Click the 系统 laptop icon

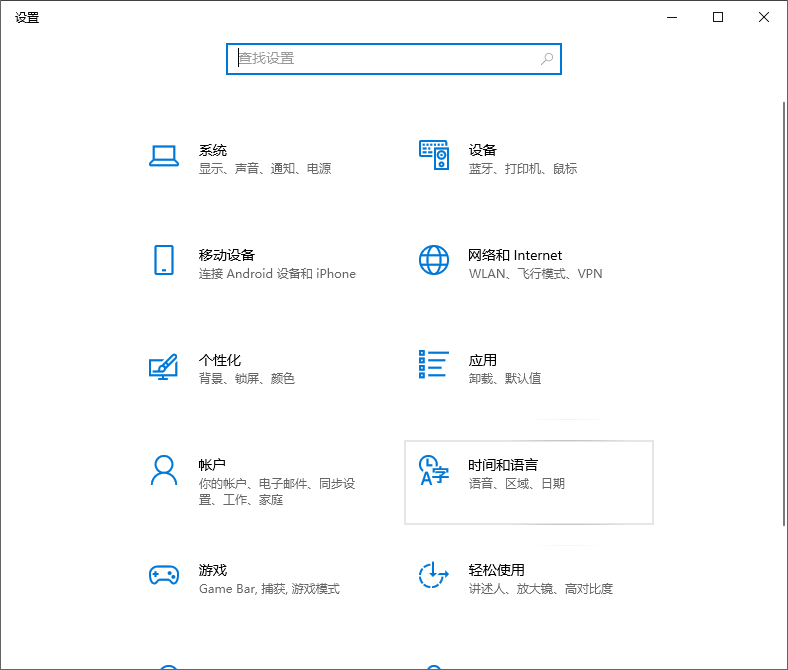(x=164, y=156)
